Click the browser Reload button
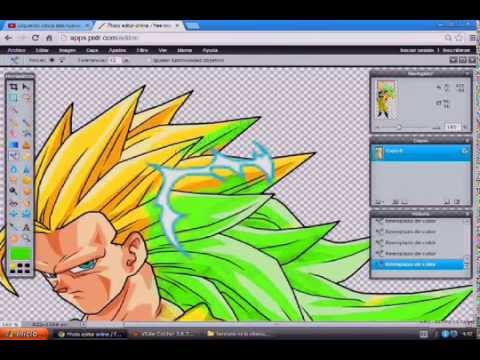 (36, 38)
